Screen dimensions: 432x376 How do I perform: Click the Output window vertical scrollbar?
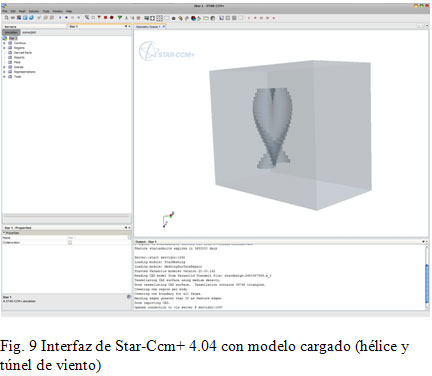click(x=427, y=277)
